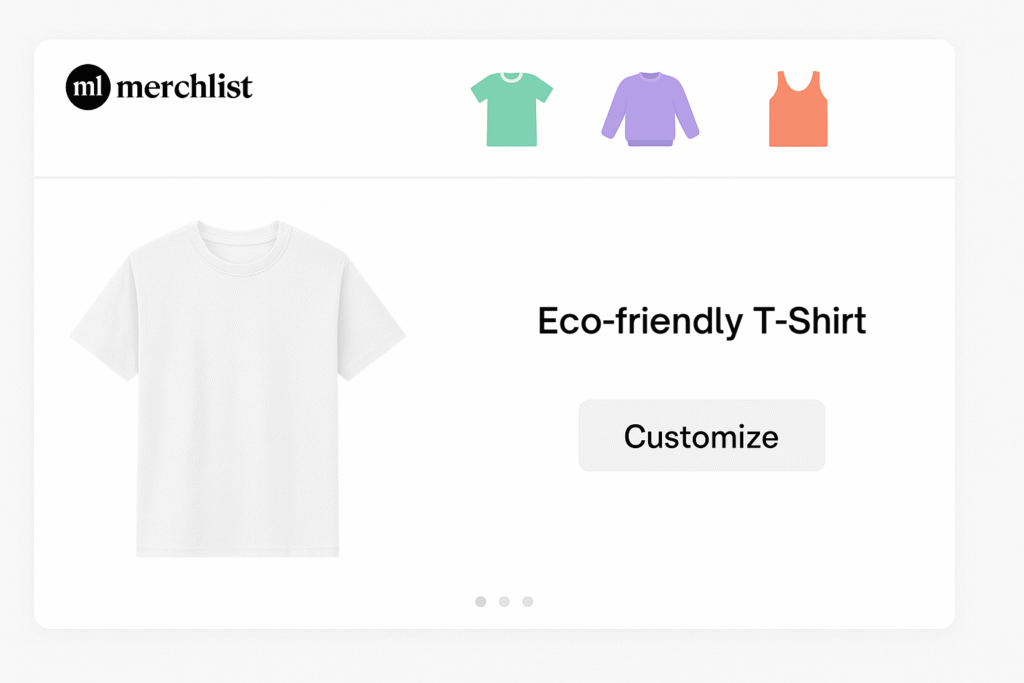1024x683 pixels.
Task: Click the black circular ml logo
Action: click(87, 87)
